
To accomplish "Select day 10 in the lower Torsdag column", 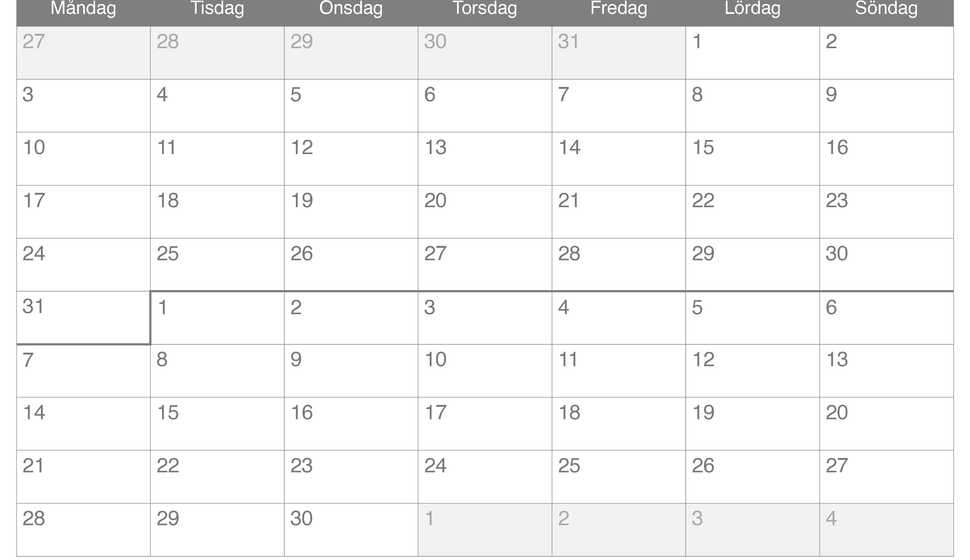I will click(484, 371).
